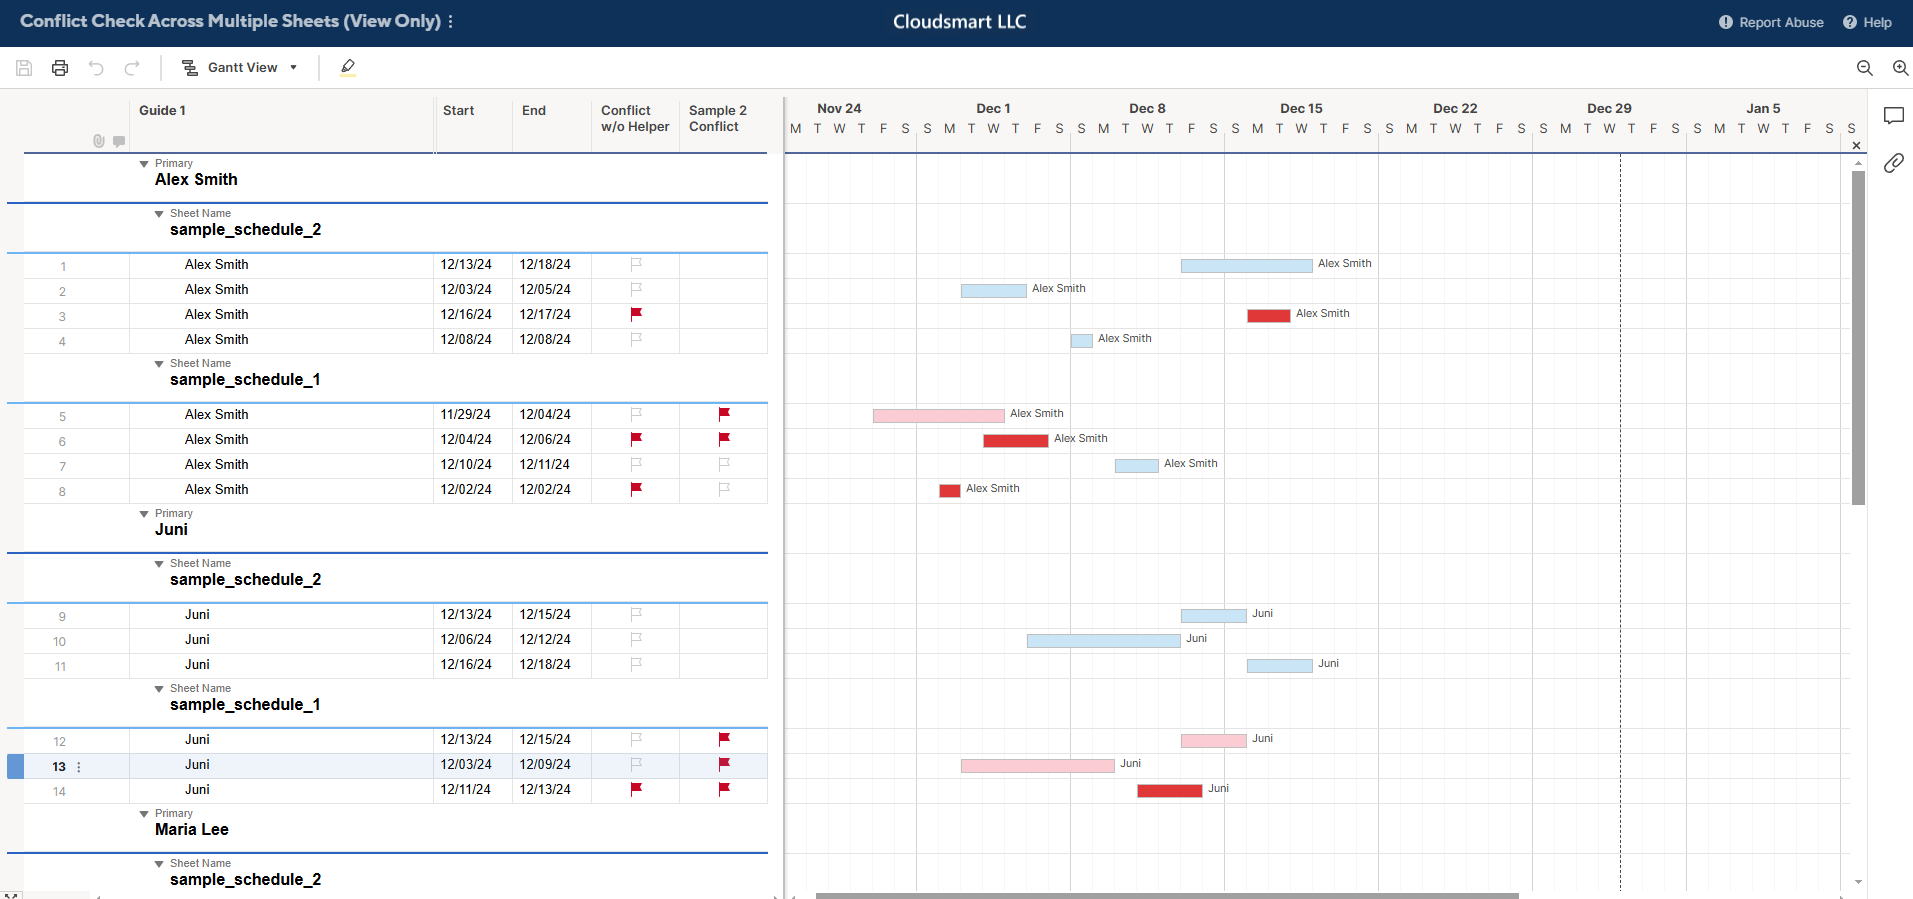Click the Help link
The image size is (1913, 899).
(x=1867, y=22)
